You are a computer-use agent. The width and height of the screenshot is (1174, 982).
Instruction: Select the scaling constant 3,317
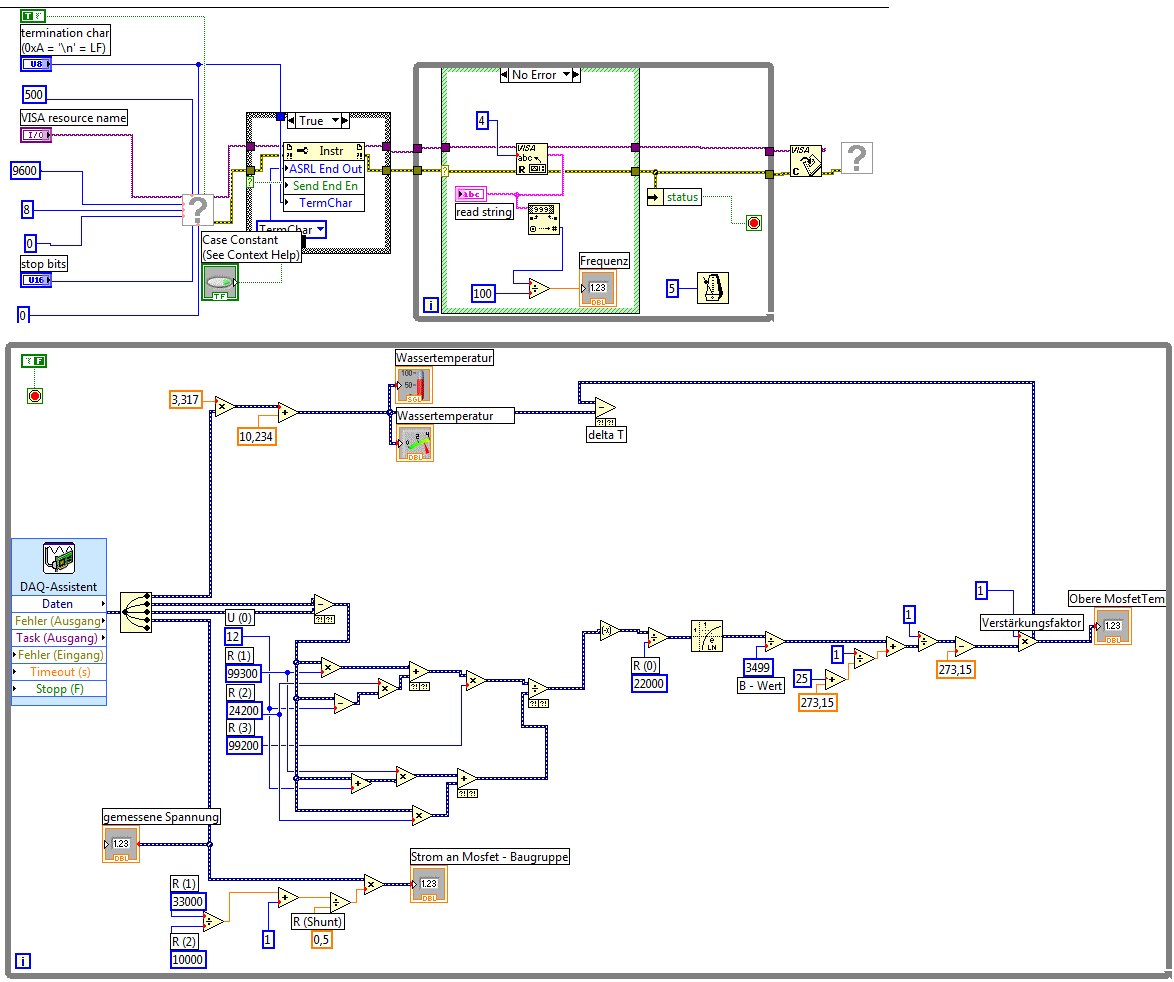click(x=186, y=400)
